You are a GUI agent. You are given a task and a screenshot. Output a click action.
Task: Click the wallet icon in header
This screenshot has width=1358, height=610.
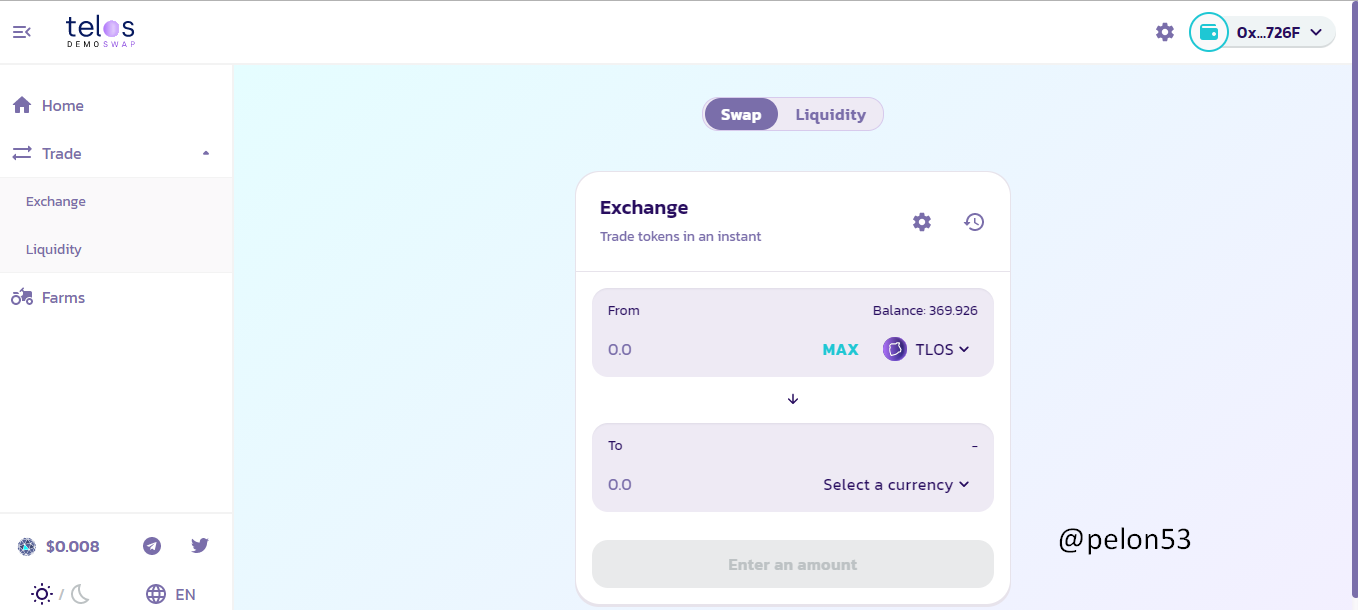(1208, 32)
